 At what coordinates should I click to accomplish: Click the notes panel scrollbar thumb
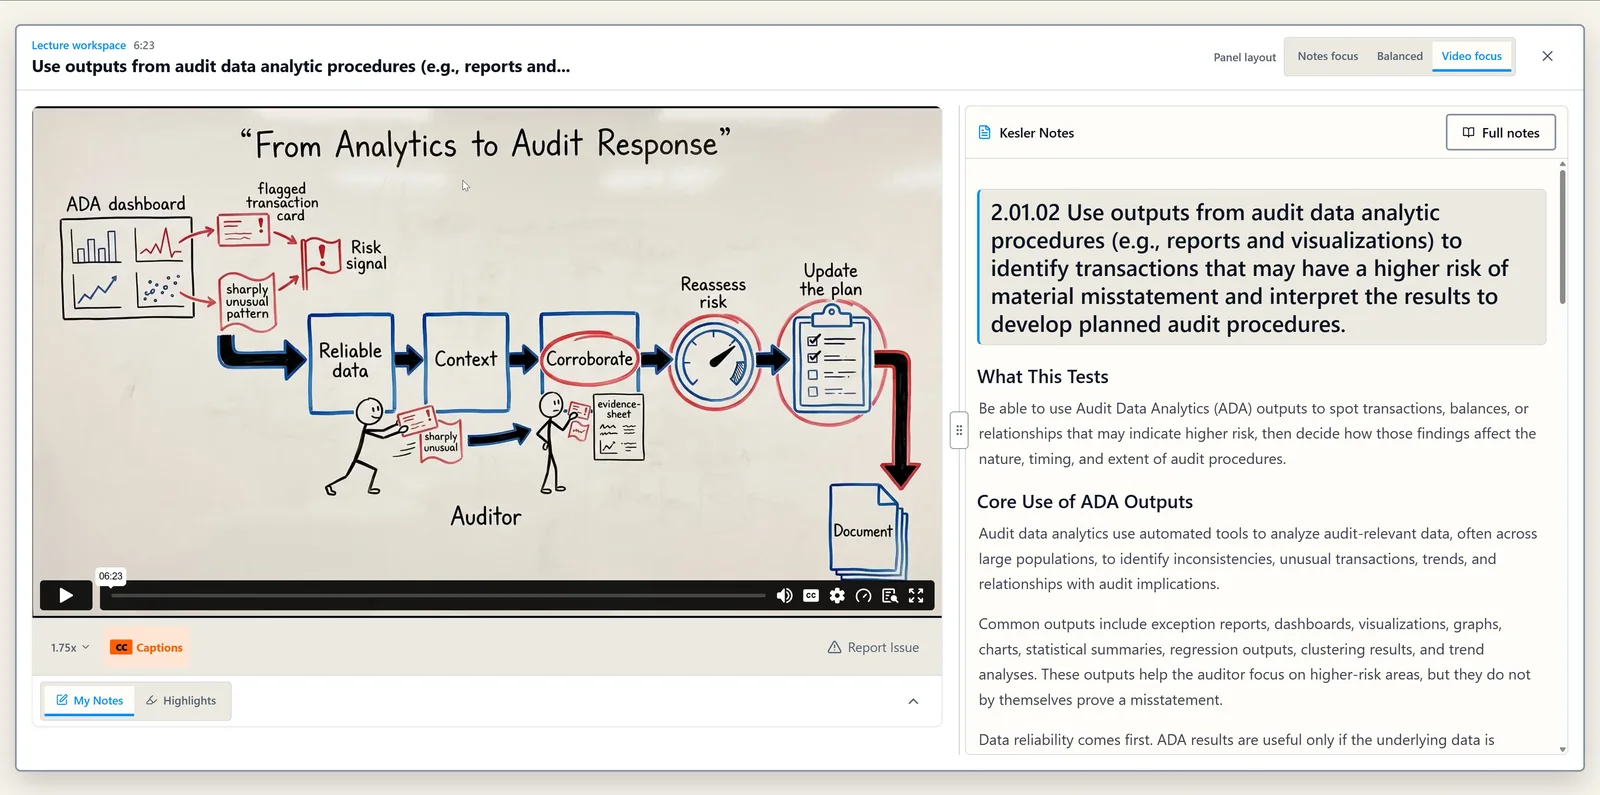[1562, 237]
